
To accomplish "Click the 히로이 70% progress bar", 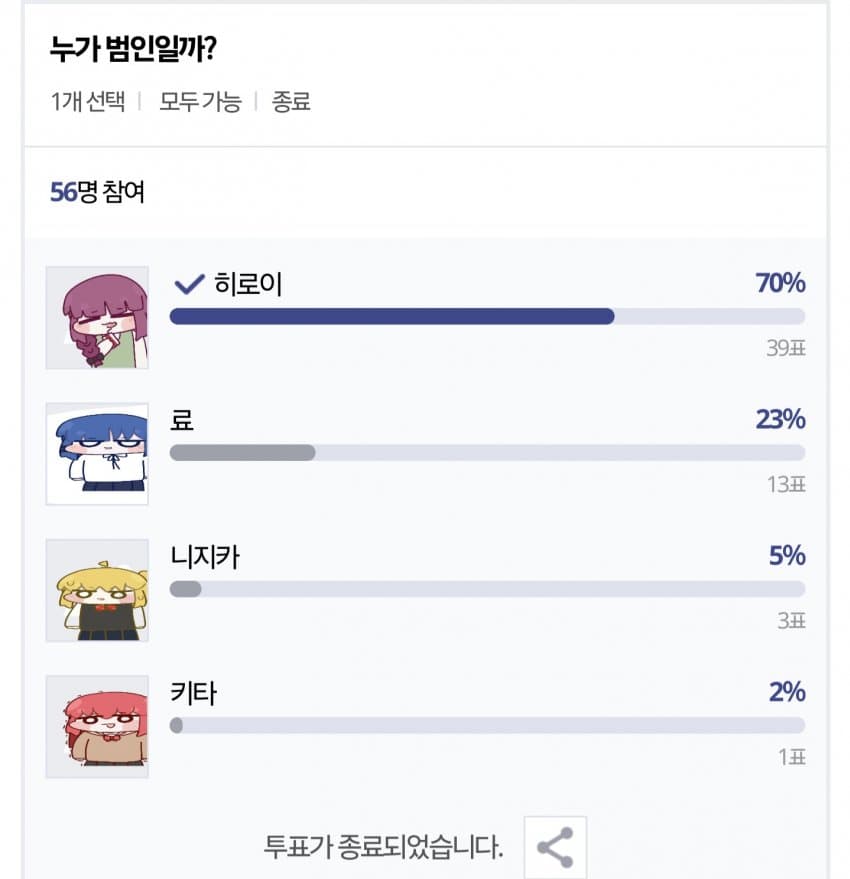I will tap(487, 316).
